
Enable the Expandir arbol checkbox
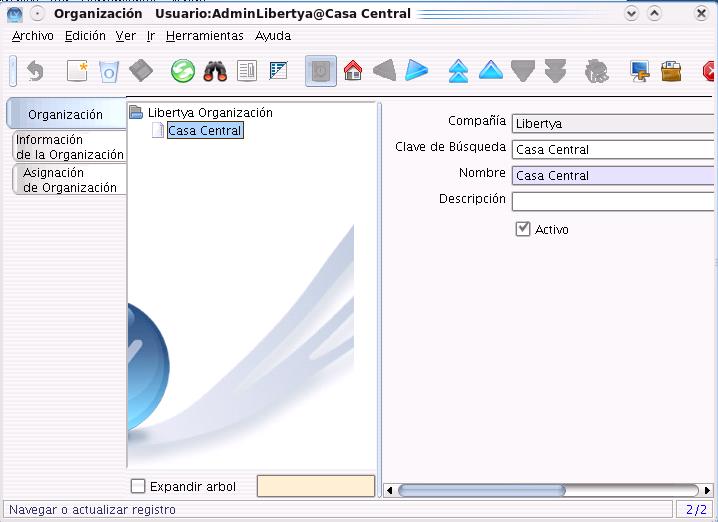(139, 487)
